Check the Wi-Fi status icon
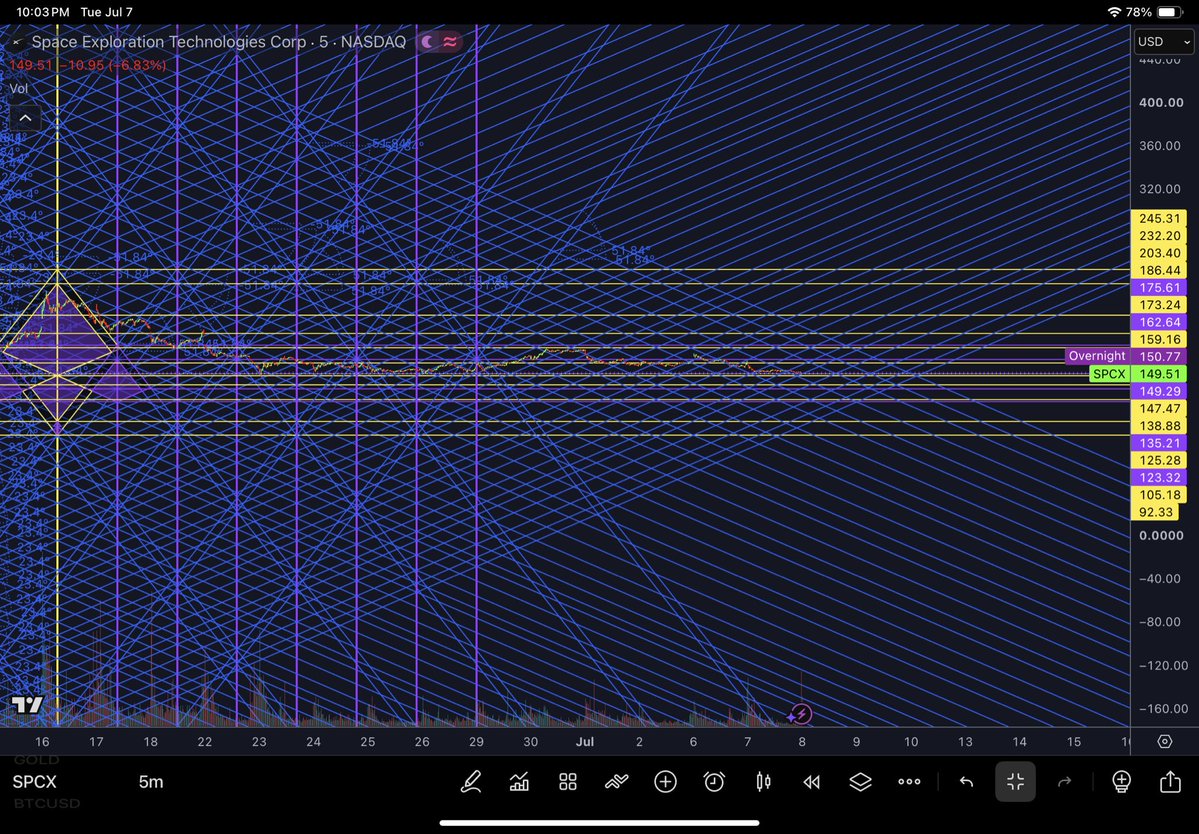 point(1114,12)
